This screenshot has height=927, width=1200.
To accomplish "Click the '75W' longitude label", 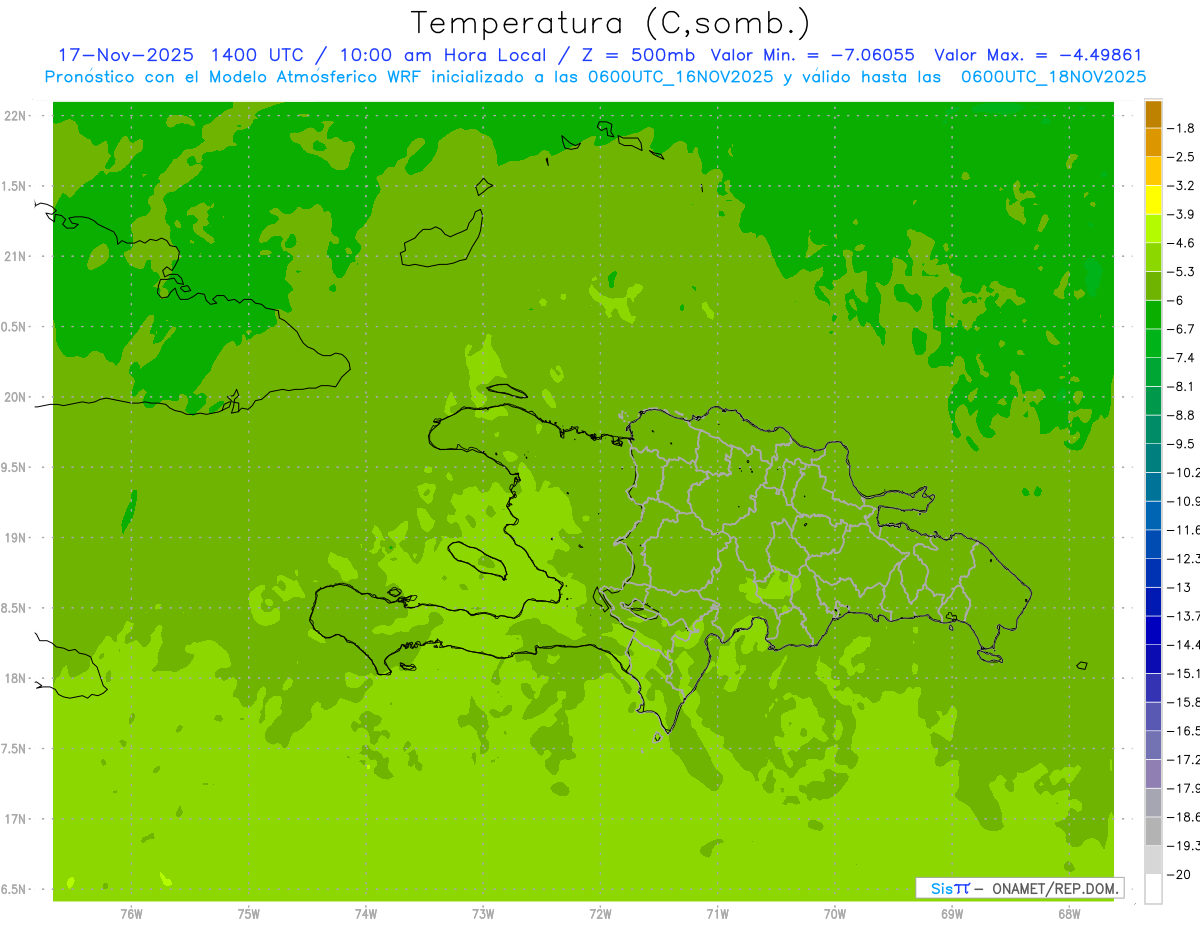I will [249, 913].
